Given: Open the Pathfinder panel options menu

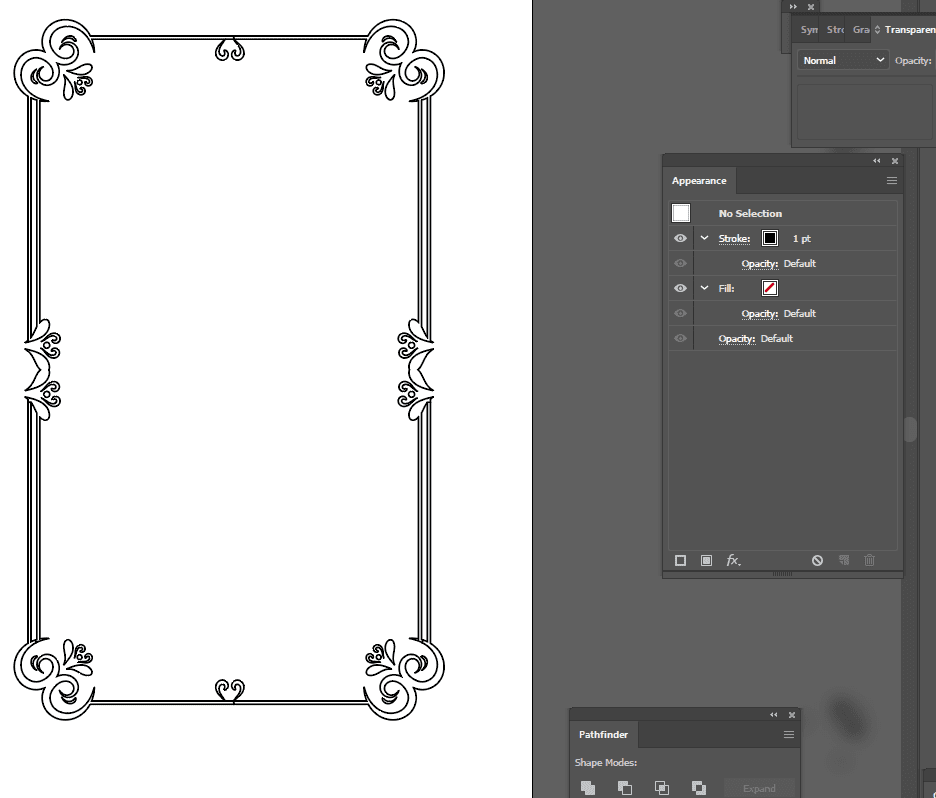Looking at the screenshot, I should tap(789, 735).
